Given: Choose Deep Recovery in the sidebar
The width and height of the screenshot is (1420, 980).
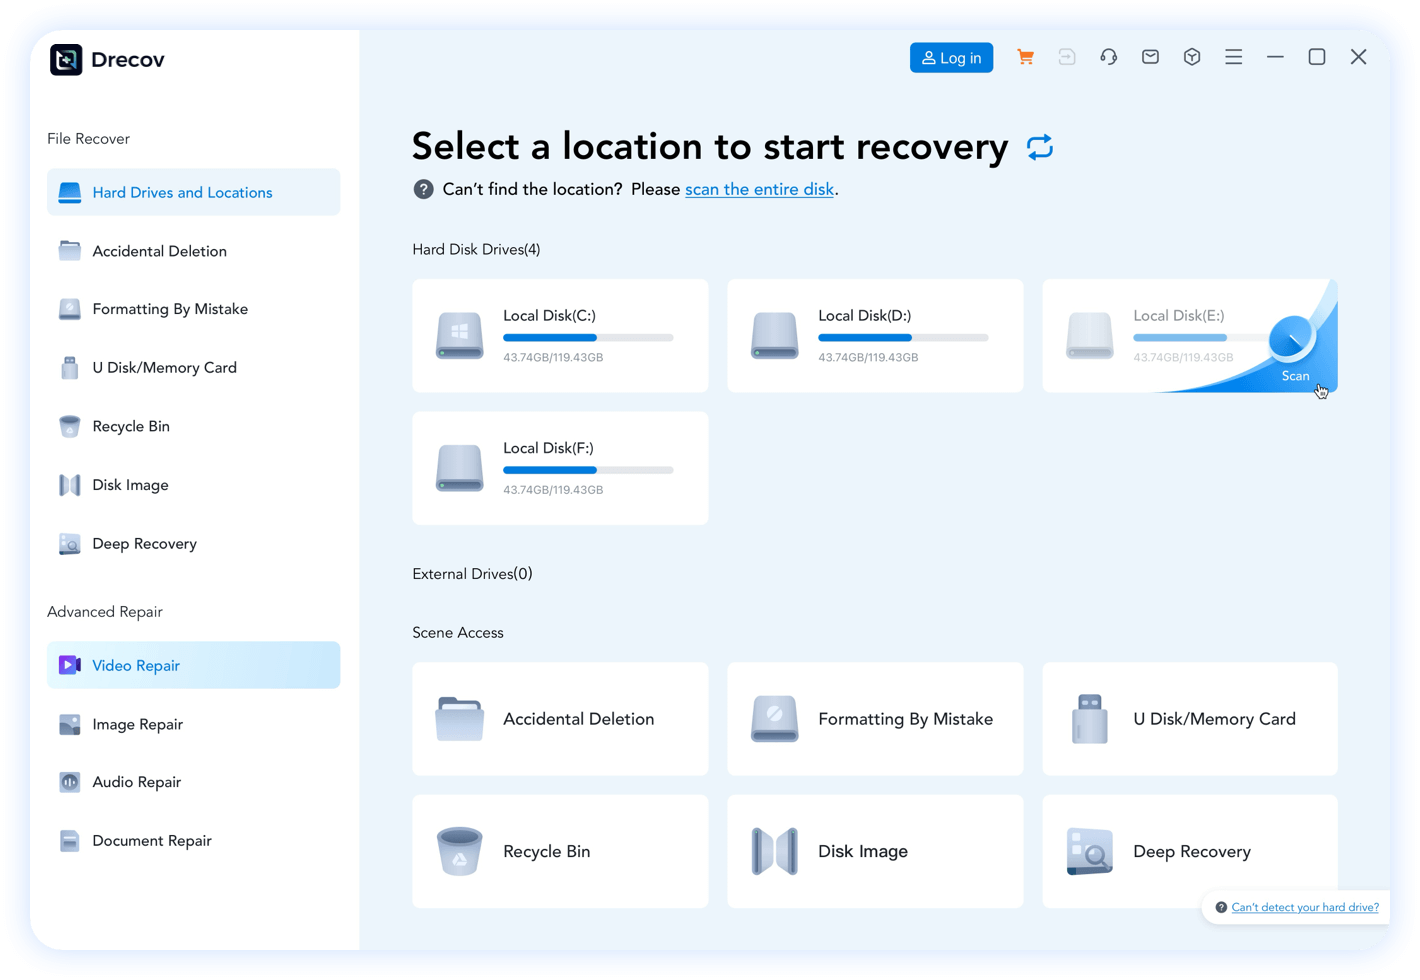Looking at the screenshot, I should (144, 543).
